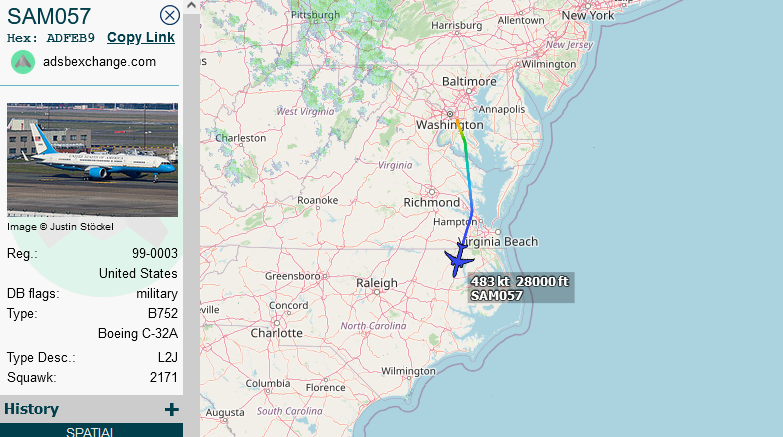This screenshot has height=437, width=783.
Task: Close the SAM057 aircraft info panel
Action: coord(170,15)
